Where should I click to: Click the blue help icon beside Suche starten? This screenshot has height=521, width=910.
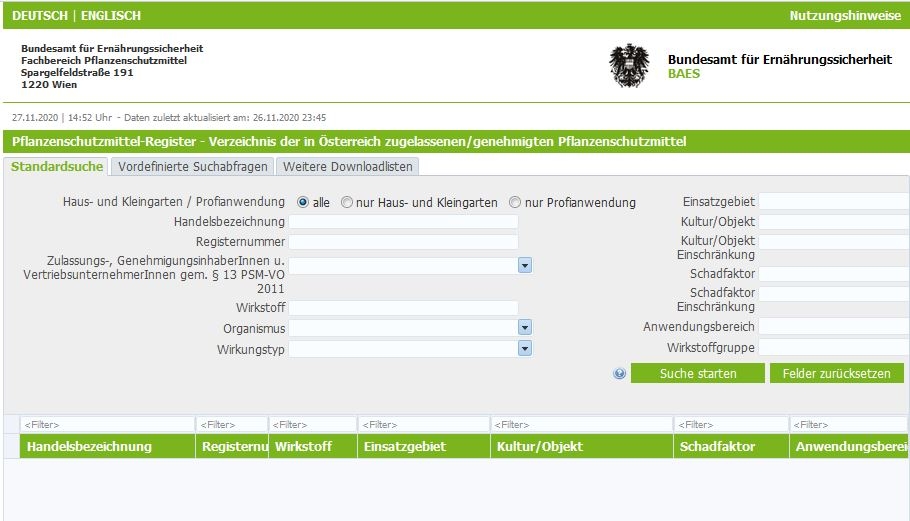620,374
